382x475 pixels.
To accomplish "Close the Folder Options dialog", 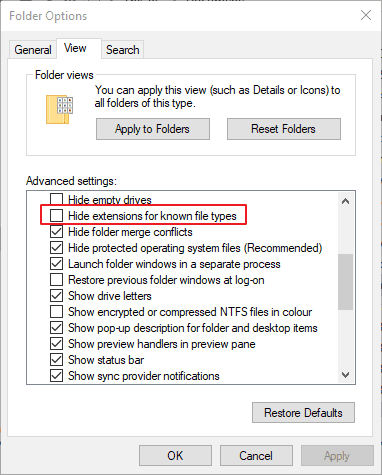I will [366, 15].
